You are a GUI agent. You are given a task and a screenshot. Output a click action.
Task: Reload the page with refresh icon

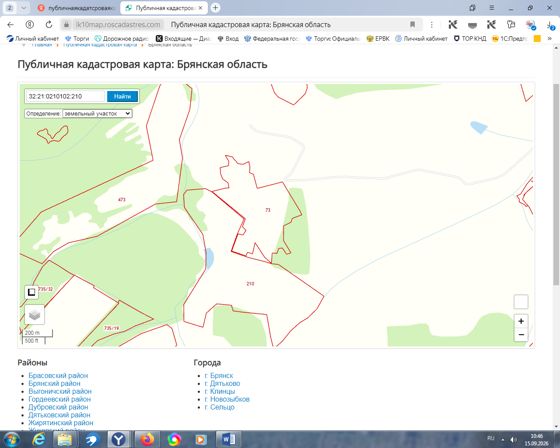tap(49, 24)
